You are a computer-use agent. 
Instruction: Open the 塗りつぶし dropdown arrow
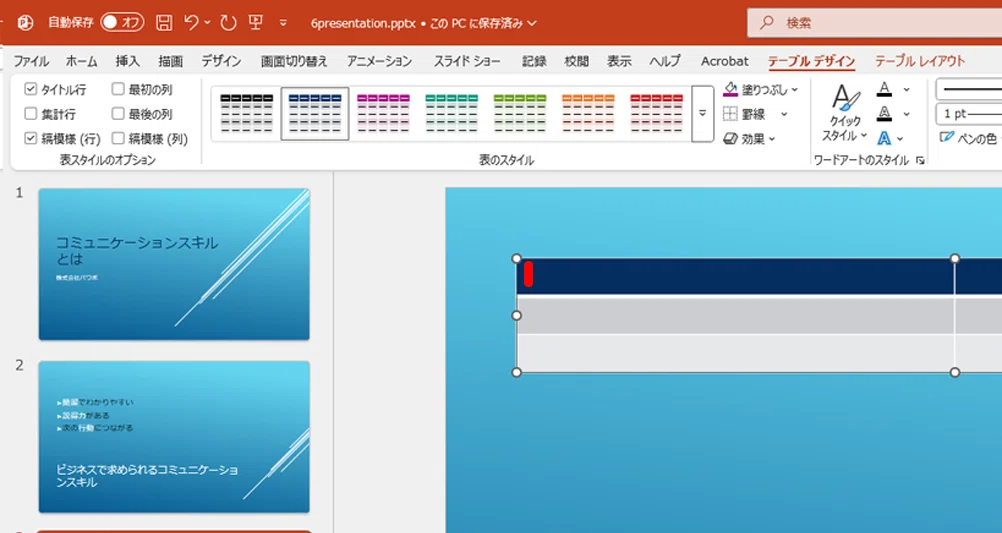[794, 90]
